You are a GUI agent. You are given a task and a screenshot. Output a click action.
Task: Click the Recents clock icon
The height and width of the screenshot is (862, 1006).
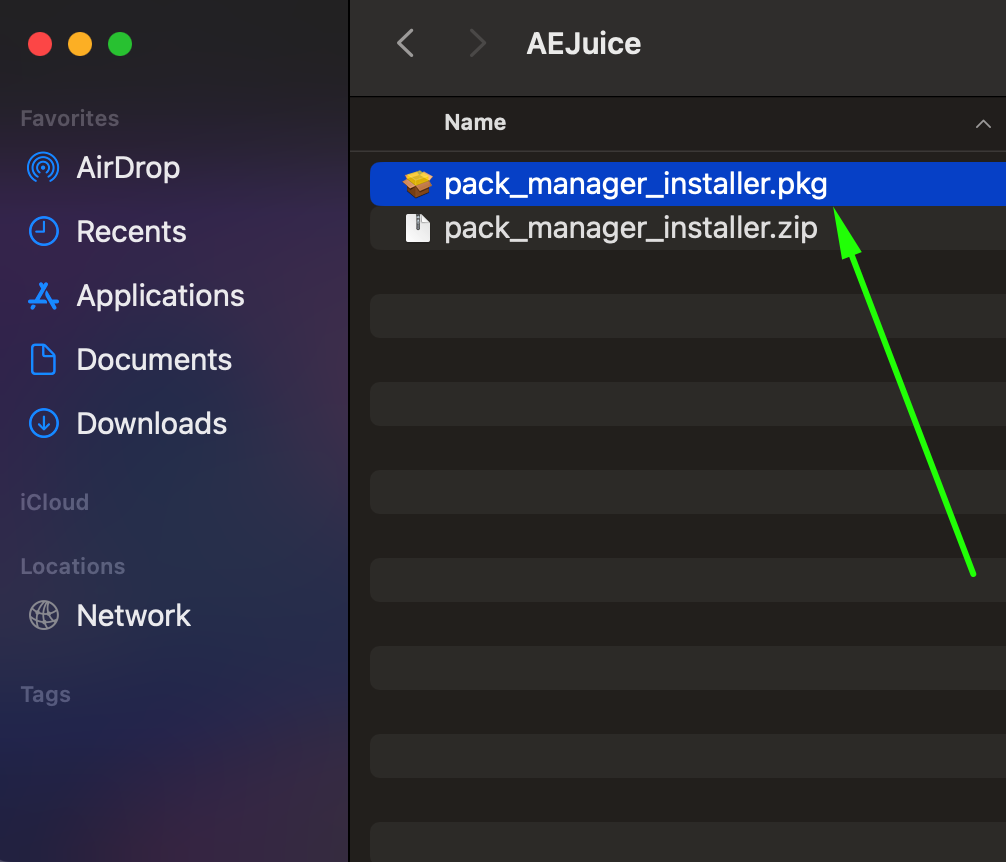point(43,231)
